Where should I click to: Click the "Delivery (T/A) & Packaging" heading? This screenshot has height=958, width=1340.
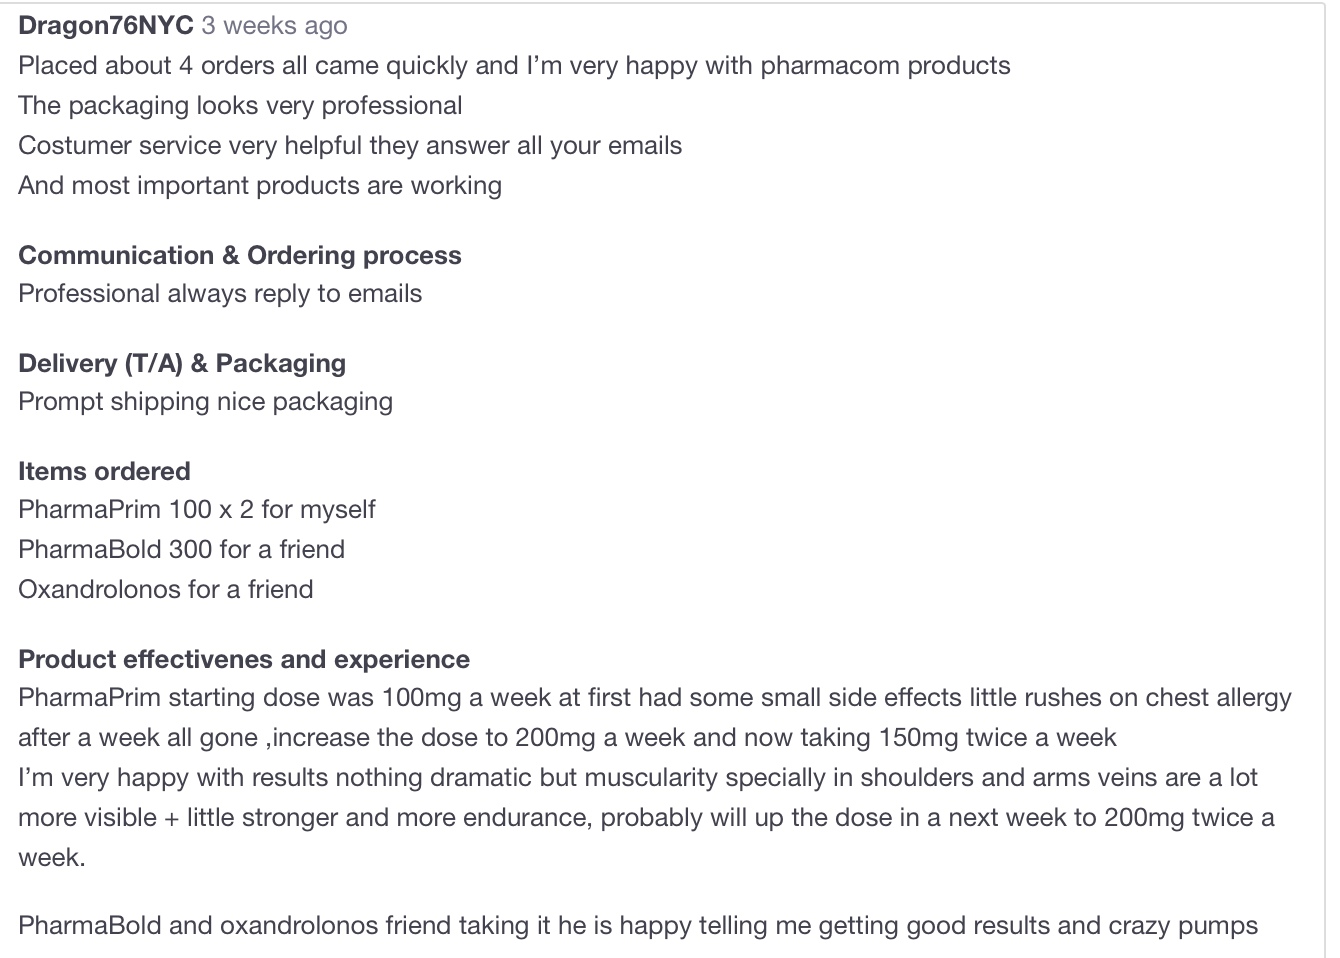(x=182, y=363)
